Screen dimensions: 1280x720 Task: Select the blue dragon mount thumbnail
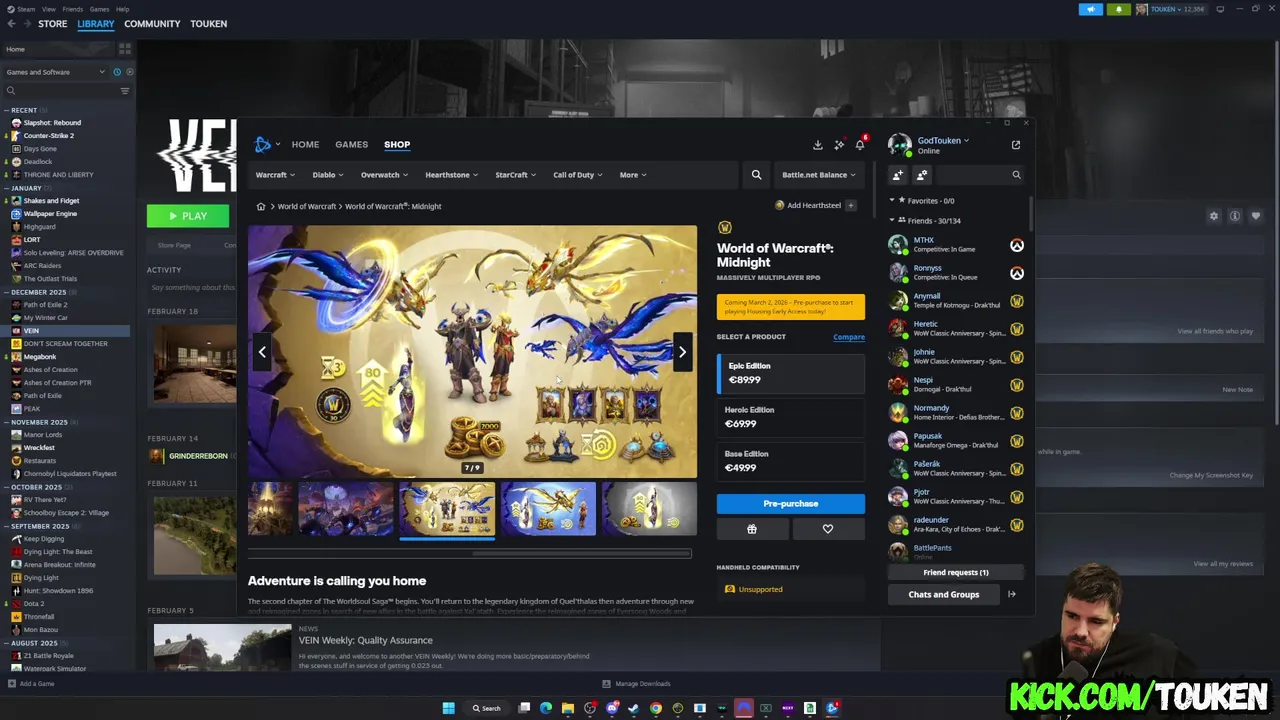(548, 509)
